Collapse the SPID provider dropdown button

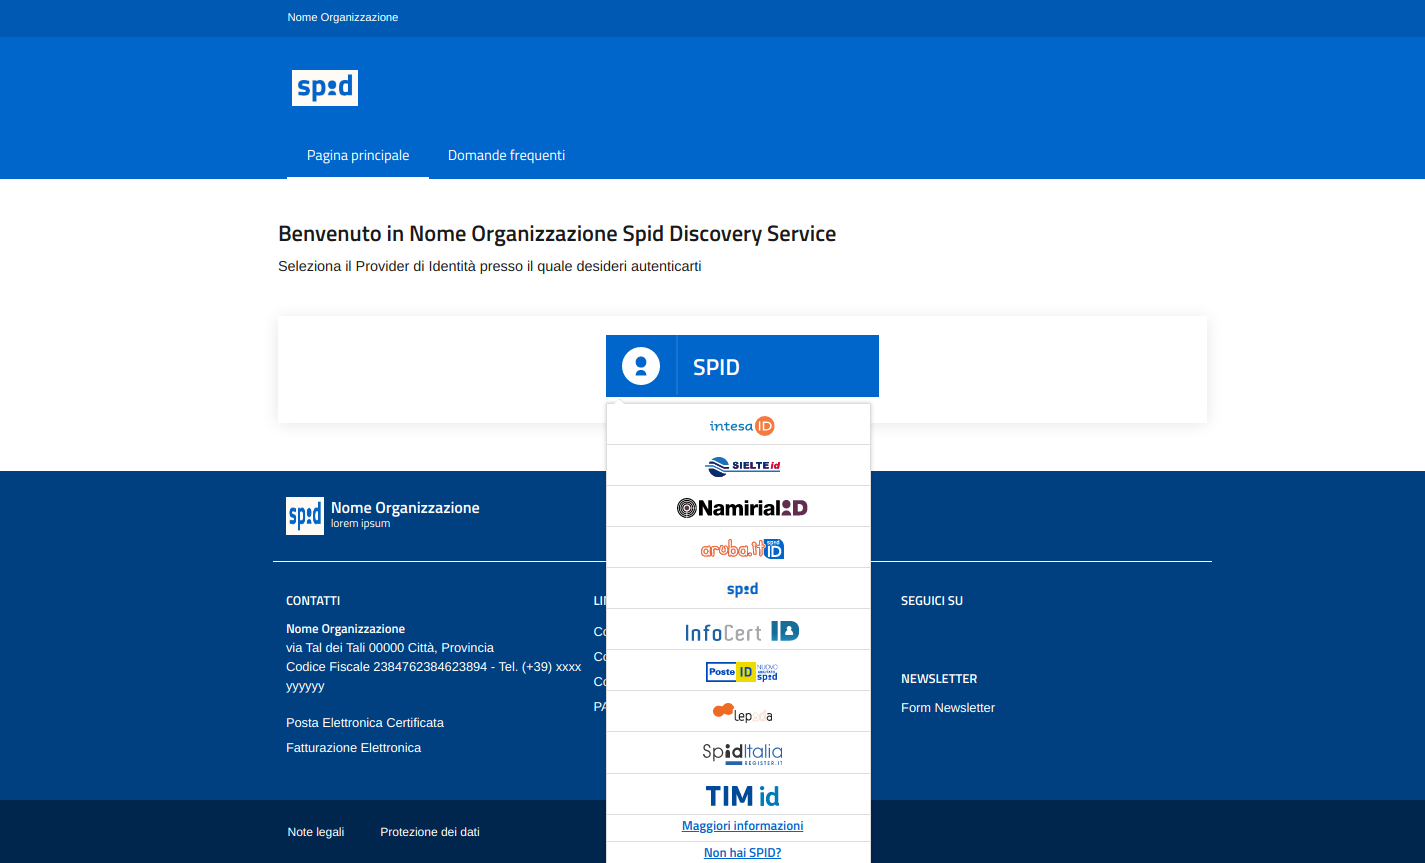(x=742, y=366)
